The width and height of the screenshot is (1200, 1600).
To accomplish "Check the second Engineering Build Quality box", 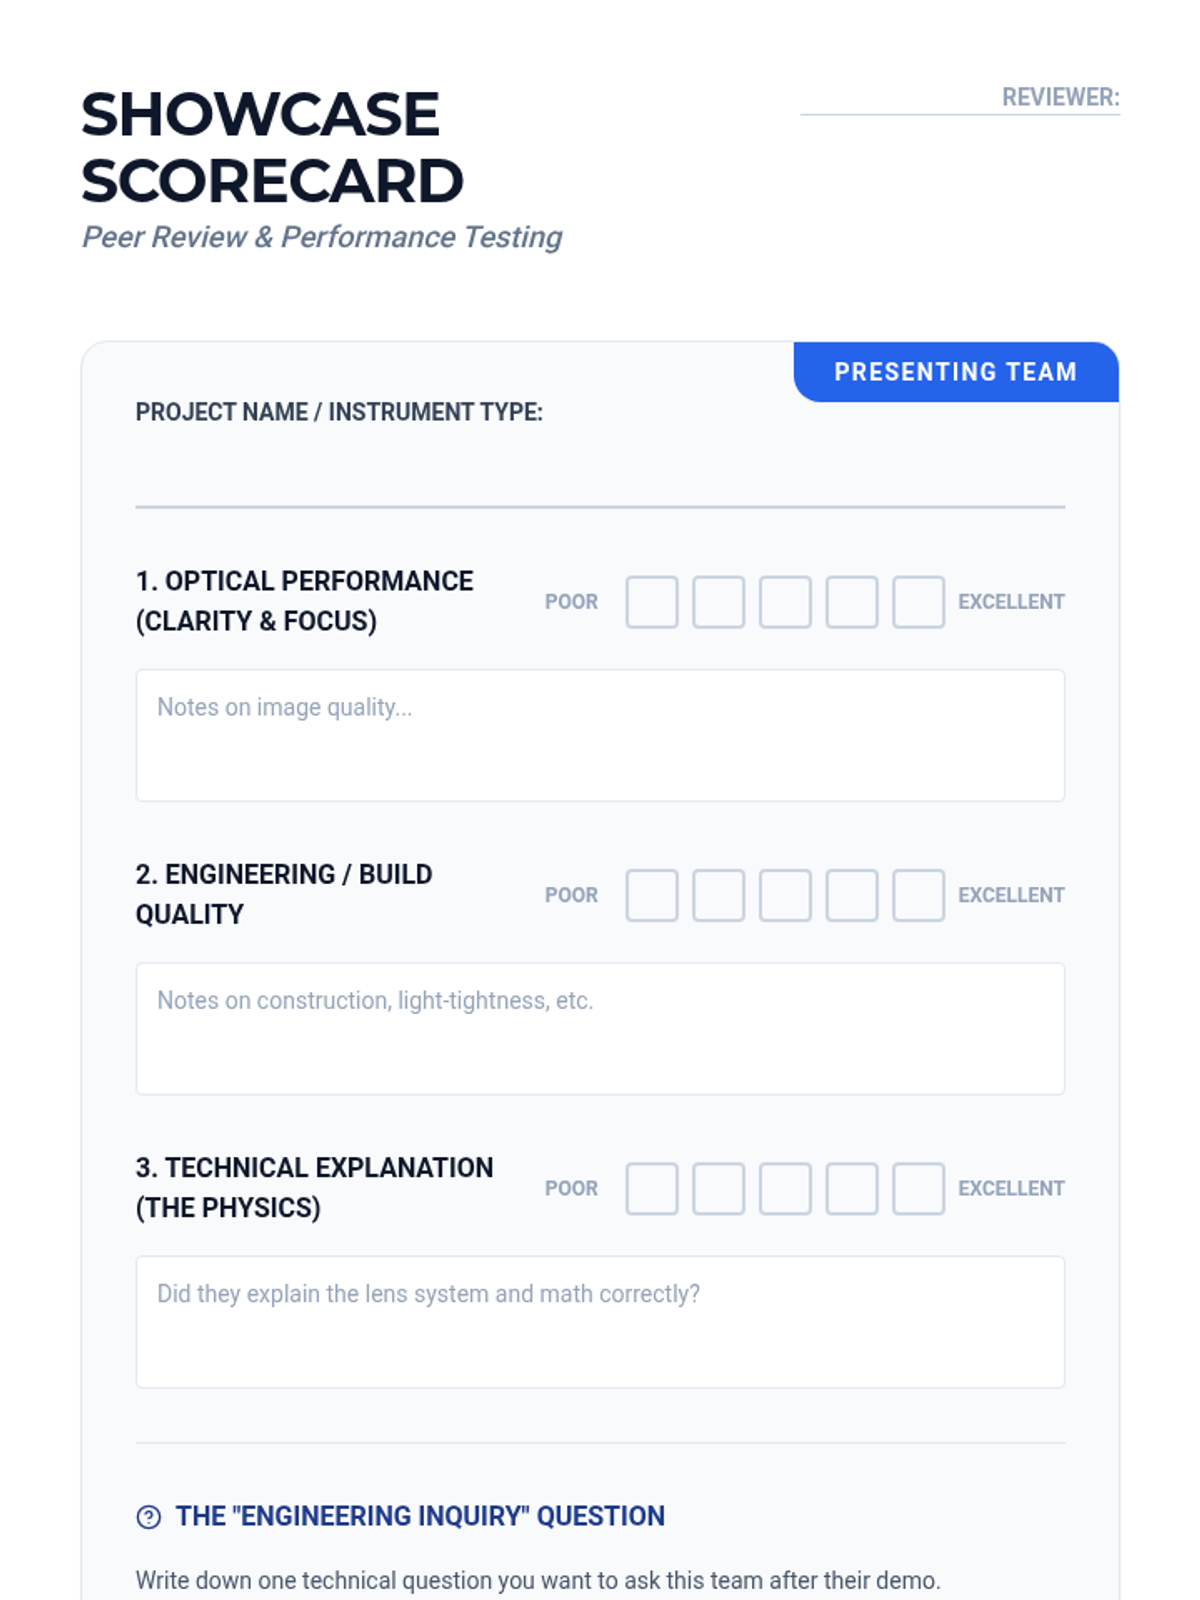I will (x=718, y=895).
